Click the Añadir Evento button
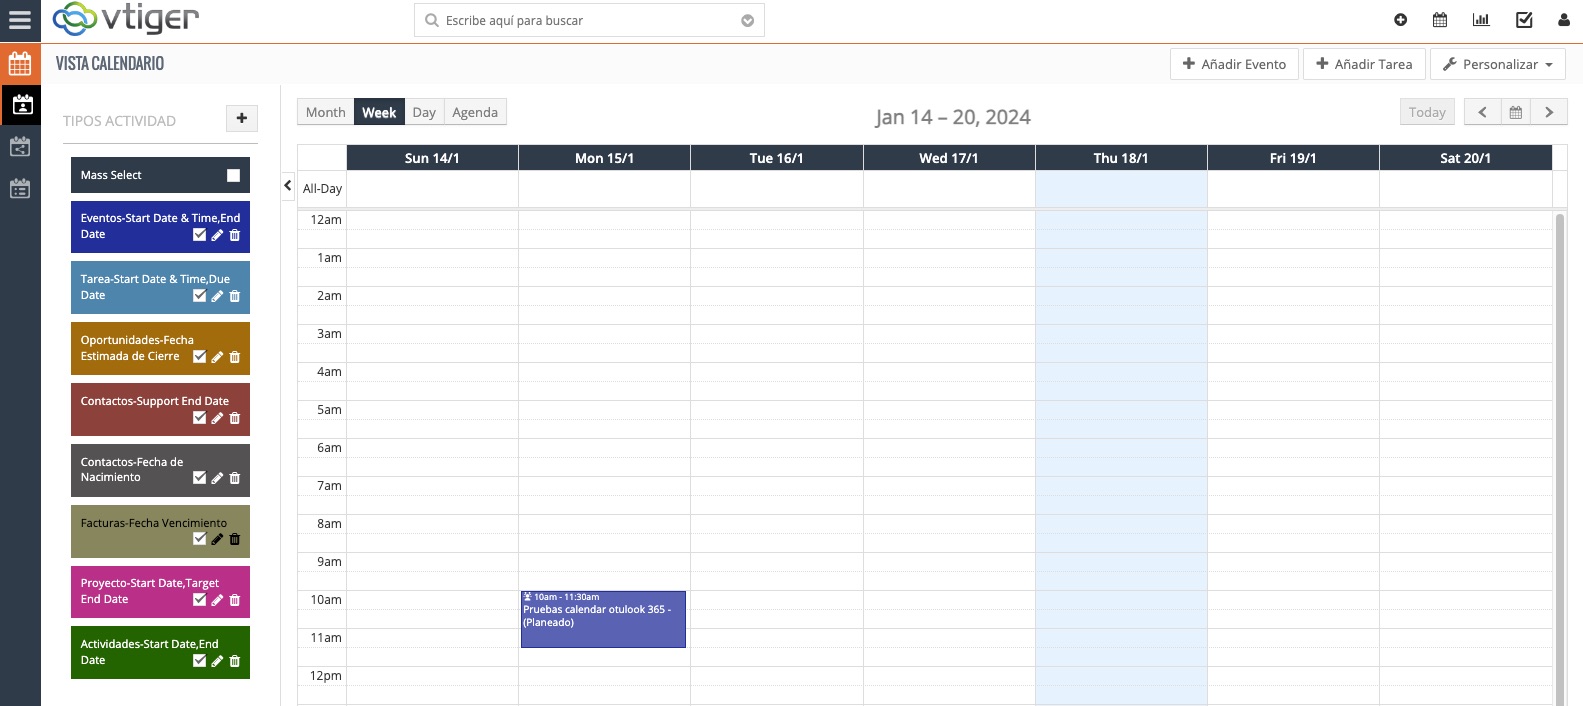 [1234, 64]
